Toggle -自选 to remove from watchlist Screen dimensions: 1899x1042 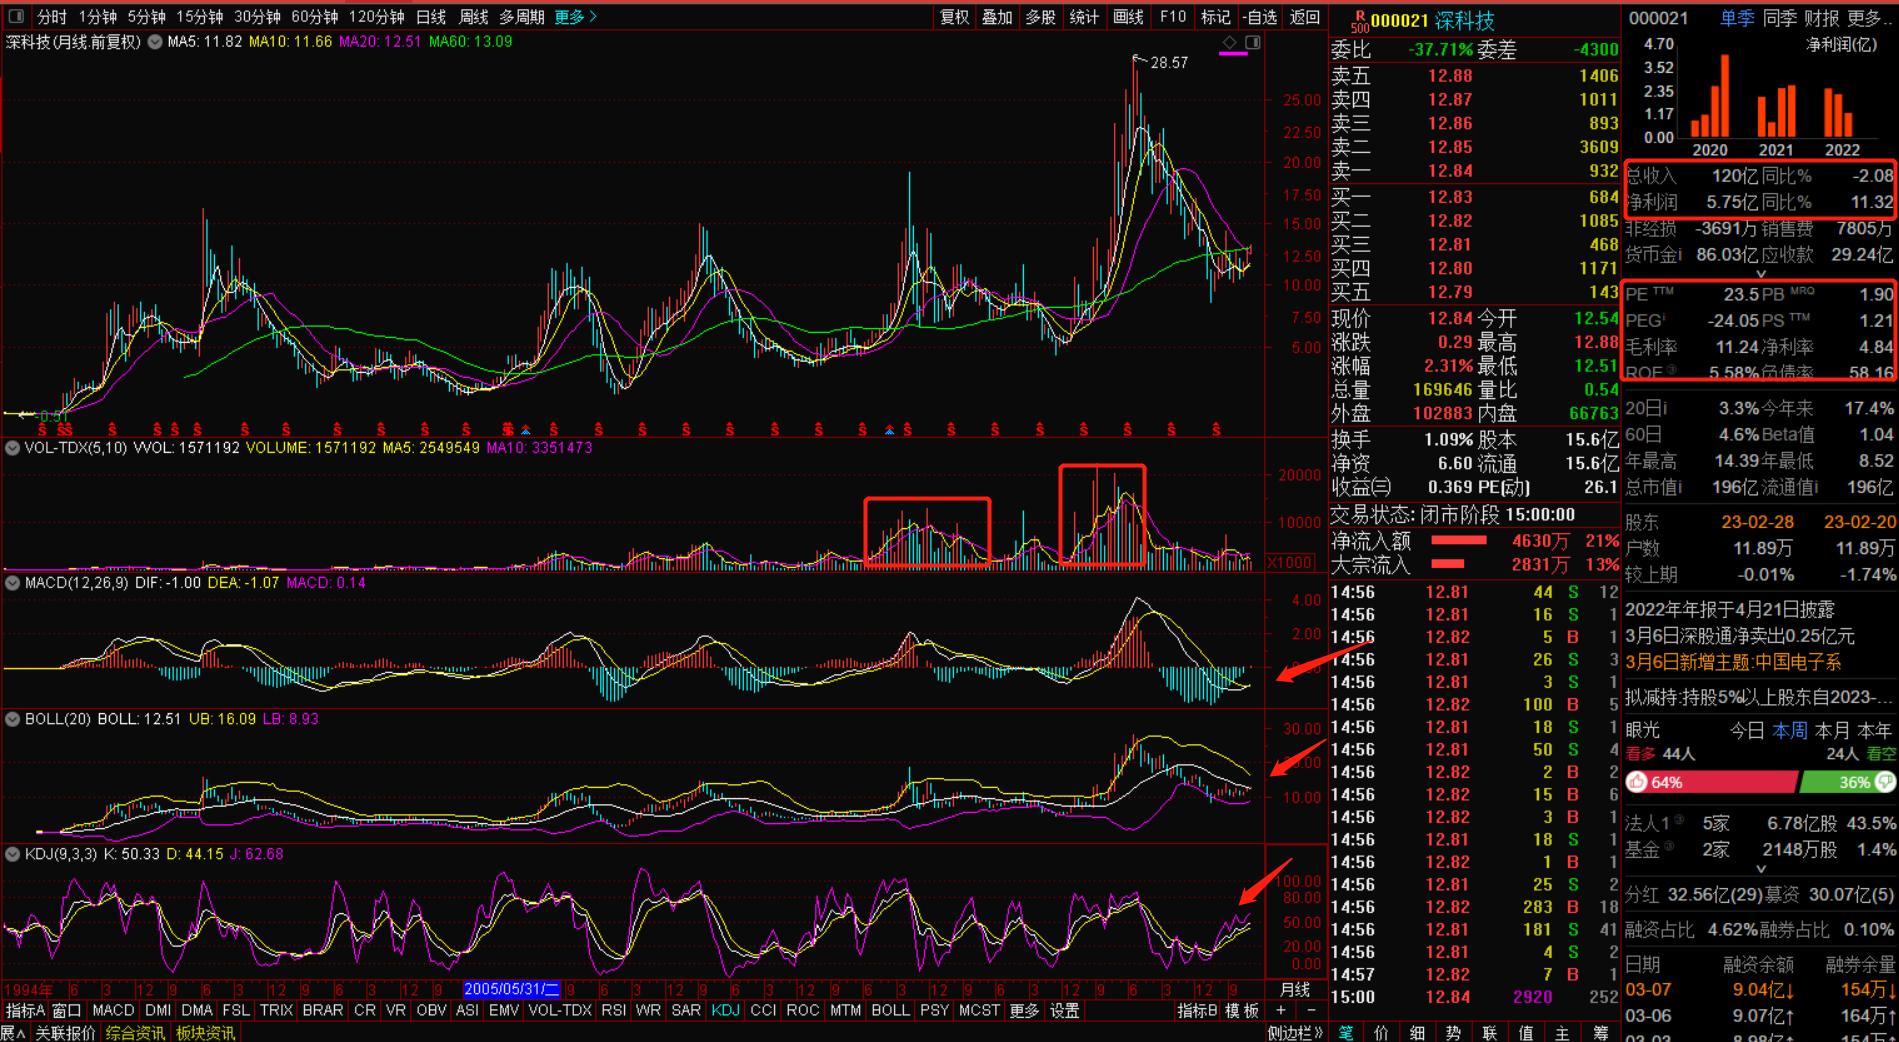1260,17
